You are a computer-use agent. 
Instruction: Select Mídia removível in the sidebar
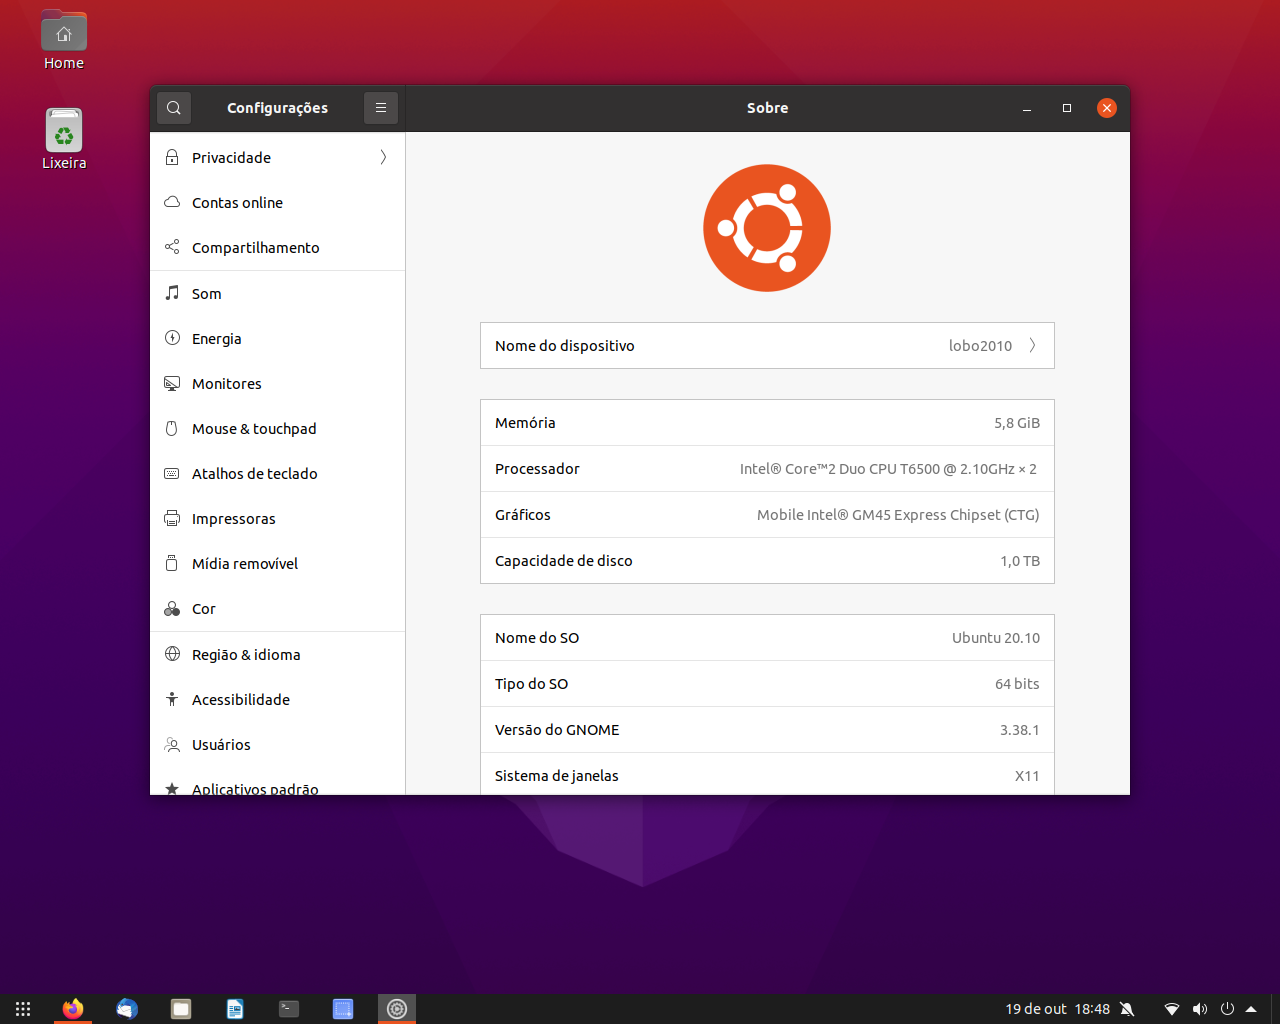[244, 563]
